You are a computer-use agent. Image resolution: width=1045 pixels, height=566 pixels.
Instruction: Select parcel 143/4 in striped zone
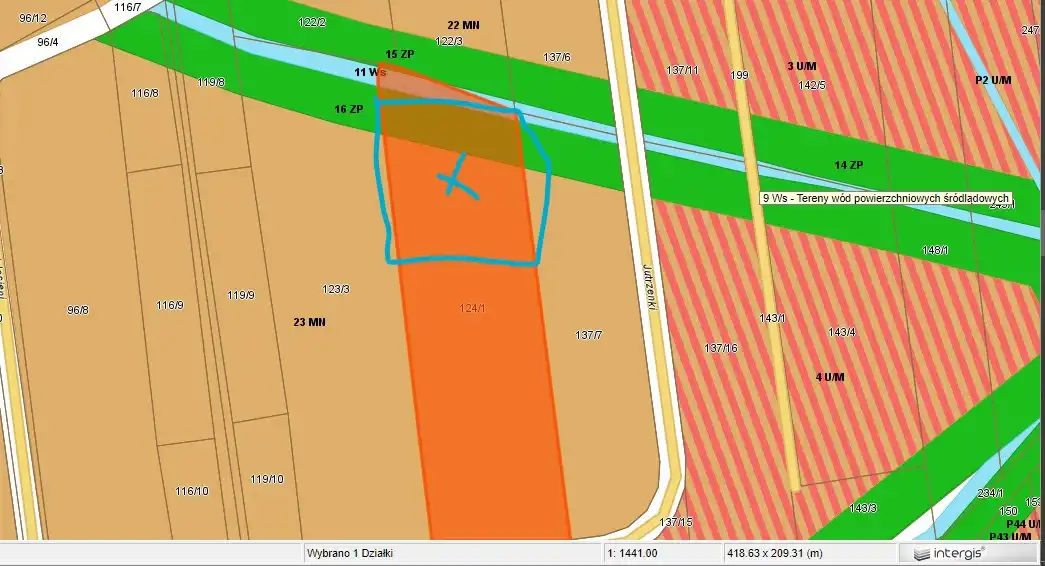click(x=842, y=332)
